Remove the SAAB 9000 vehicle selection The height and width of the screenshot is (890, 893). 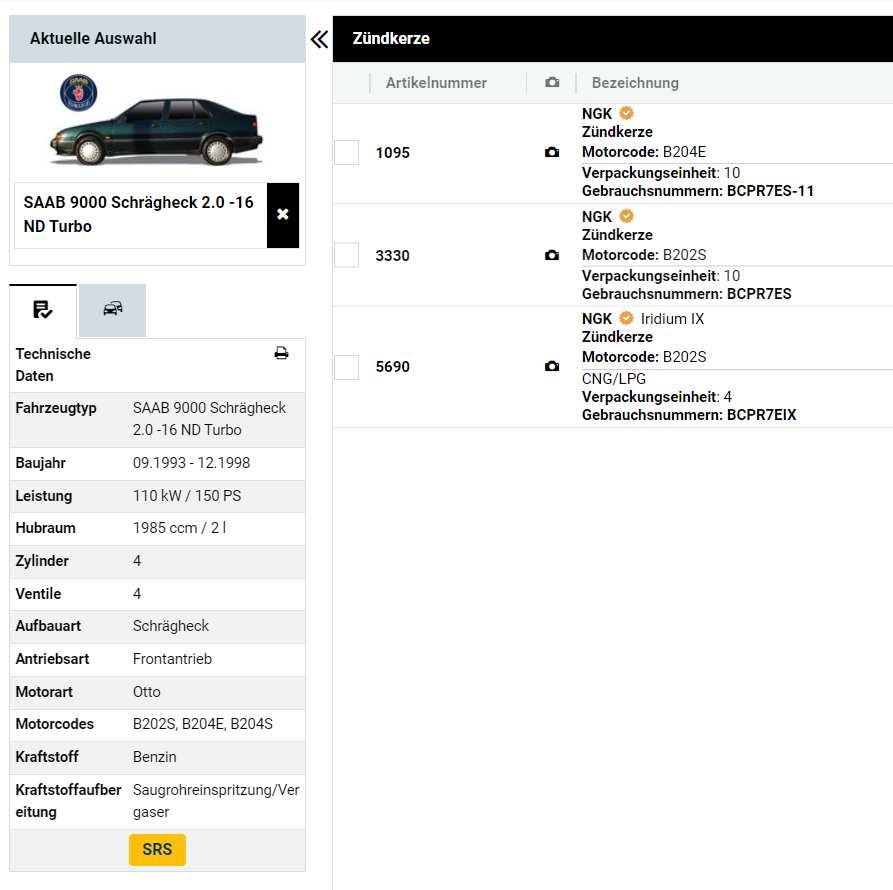282,215
